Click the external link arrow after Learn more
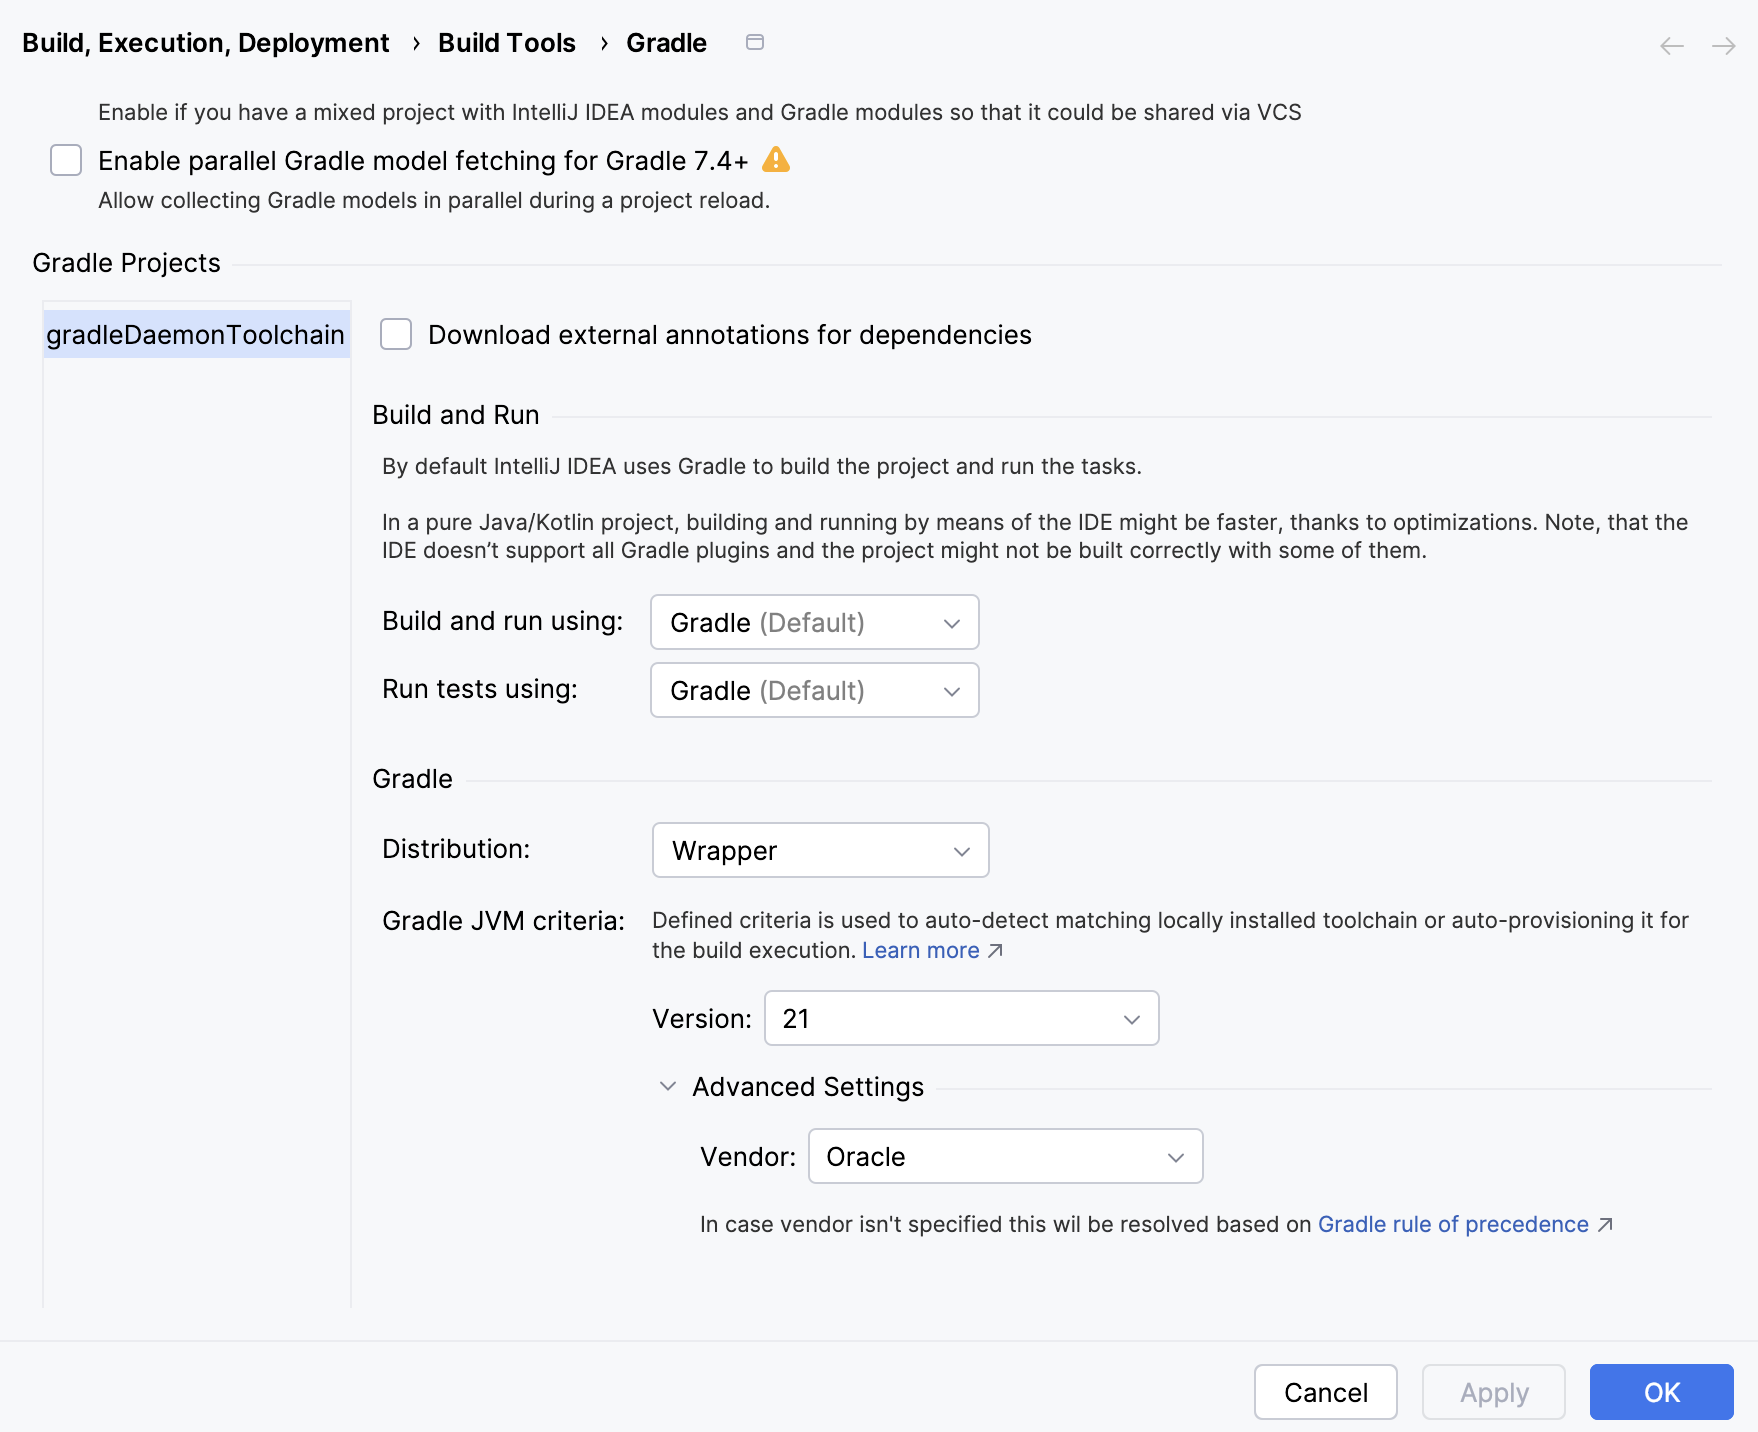Image resolution: width=1758 pixels, height=1432 pixels. point(995,951)
